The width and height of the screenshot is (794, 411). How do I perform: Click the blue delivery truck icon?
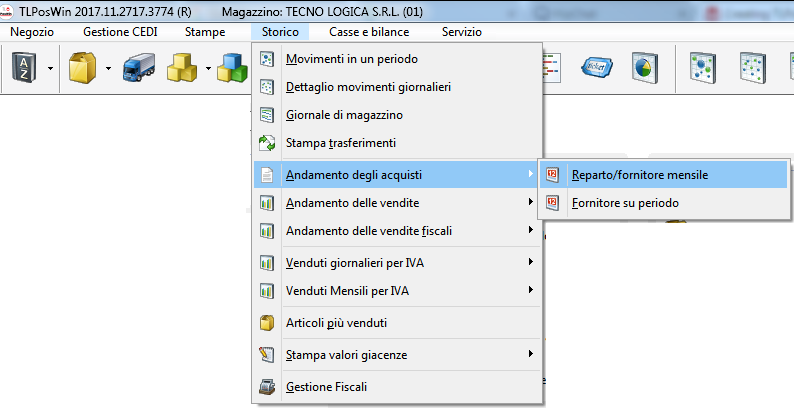click(x=139, y=68)
